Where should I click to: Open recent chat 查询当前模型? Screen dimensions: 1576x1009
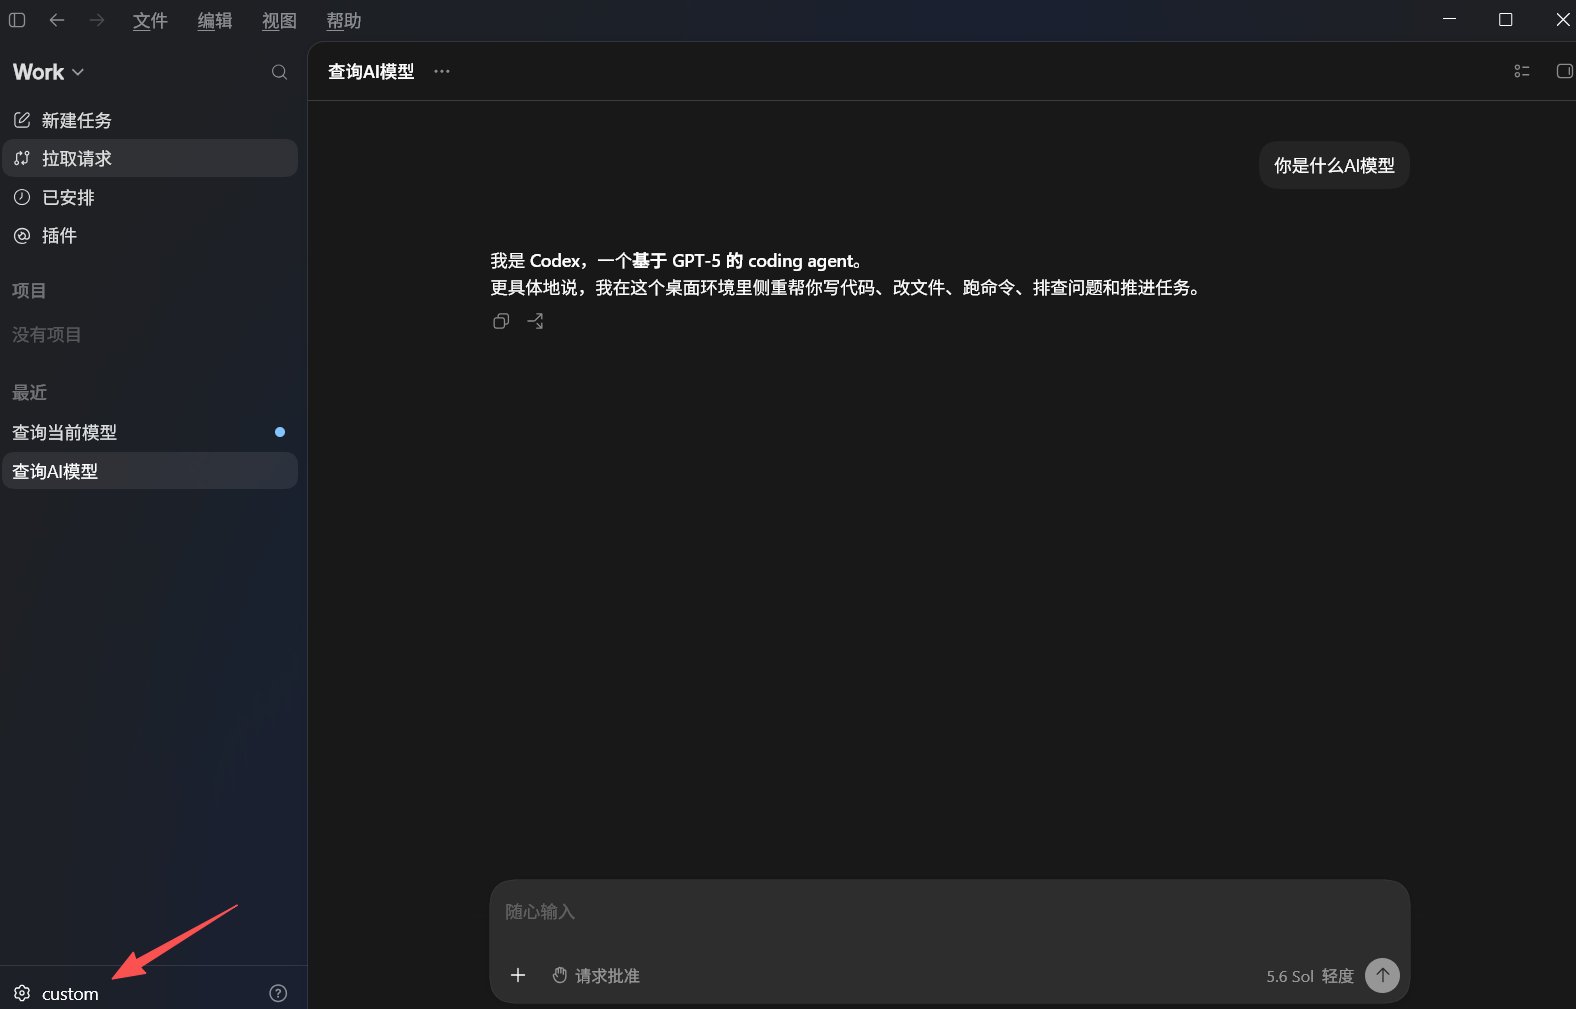point(150,432)
